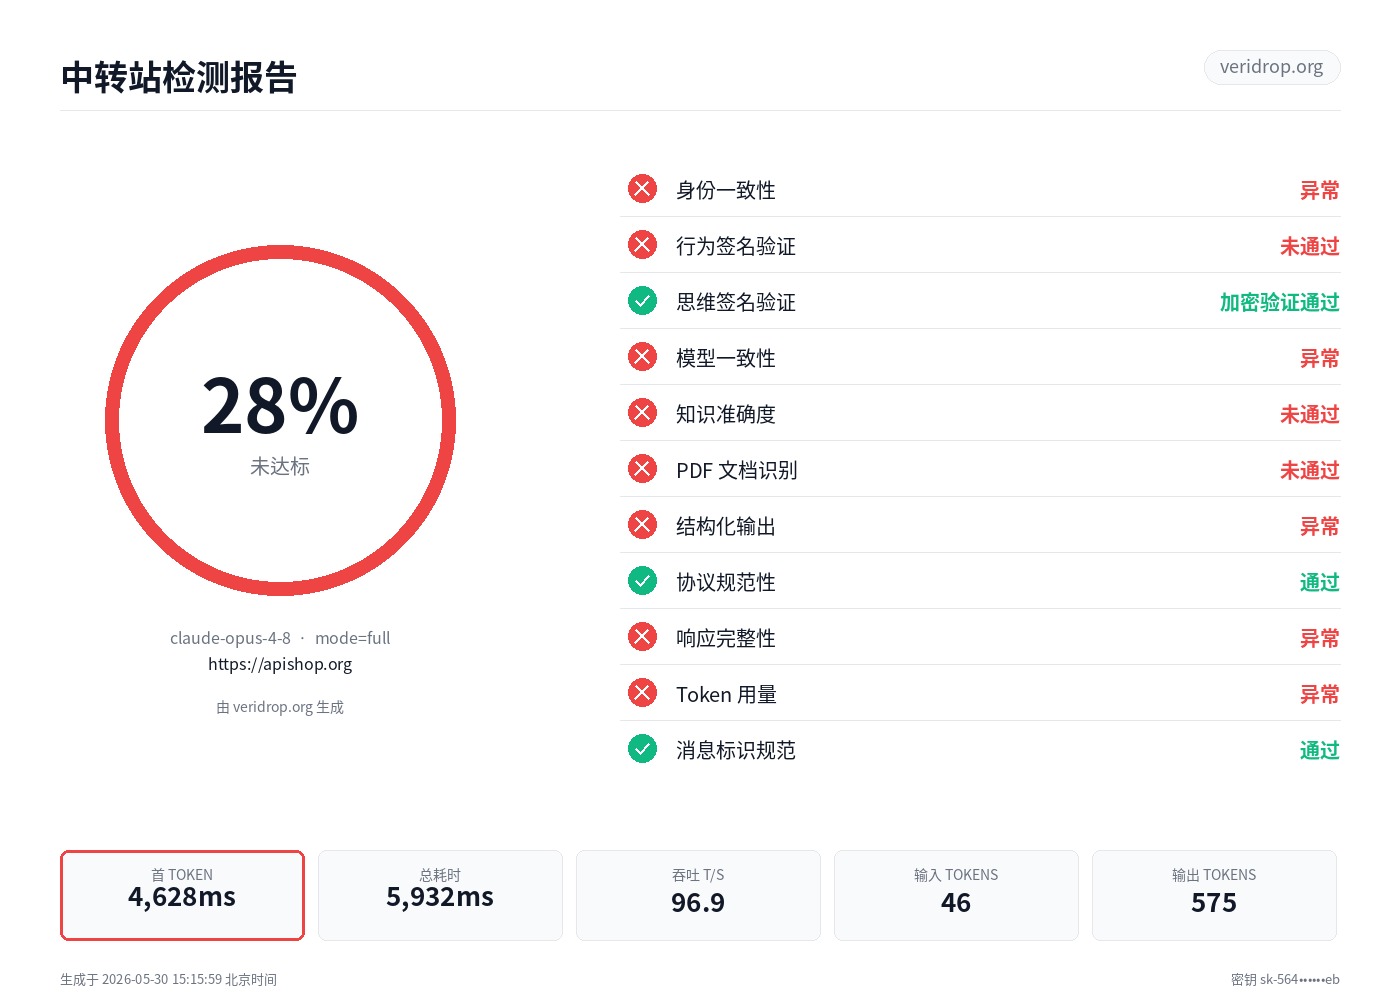Click the 加密验证通过 status label

pyautogui.click(x=1279, y=302)
